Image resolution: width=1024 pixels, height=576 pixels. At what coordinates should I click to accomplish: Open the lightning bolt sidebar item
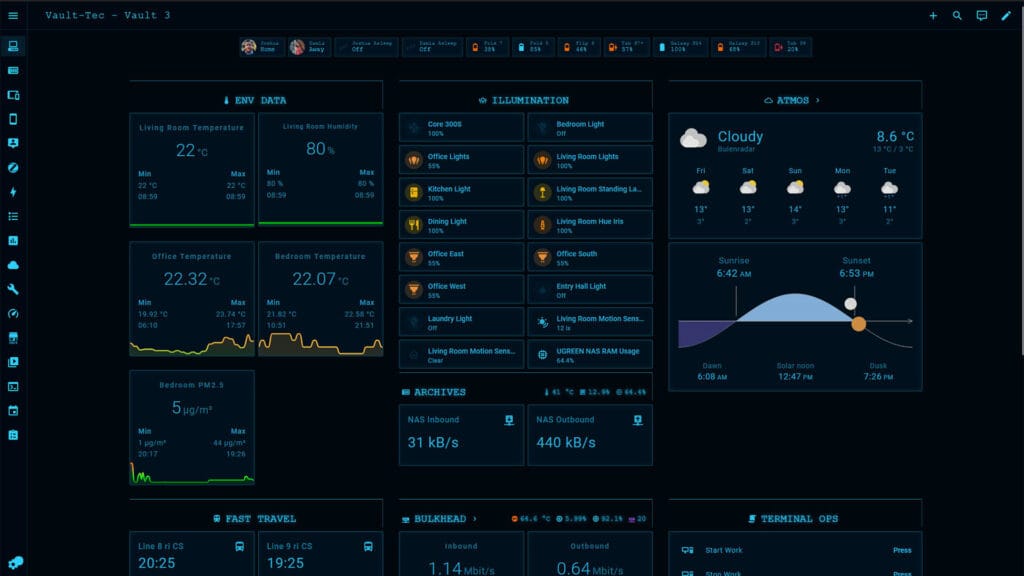[13, 192]
